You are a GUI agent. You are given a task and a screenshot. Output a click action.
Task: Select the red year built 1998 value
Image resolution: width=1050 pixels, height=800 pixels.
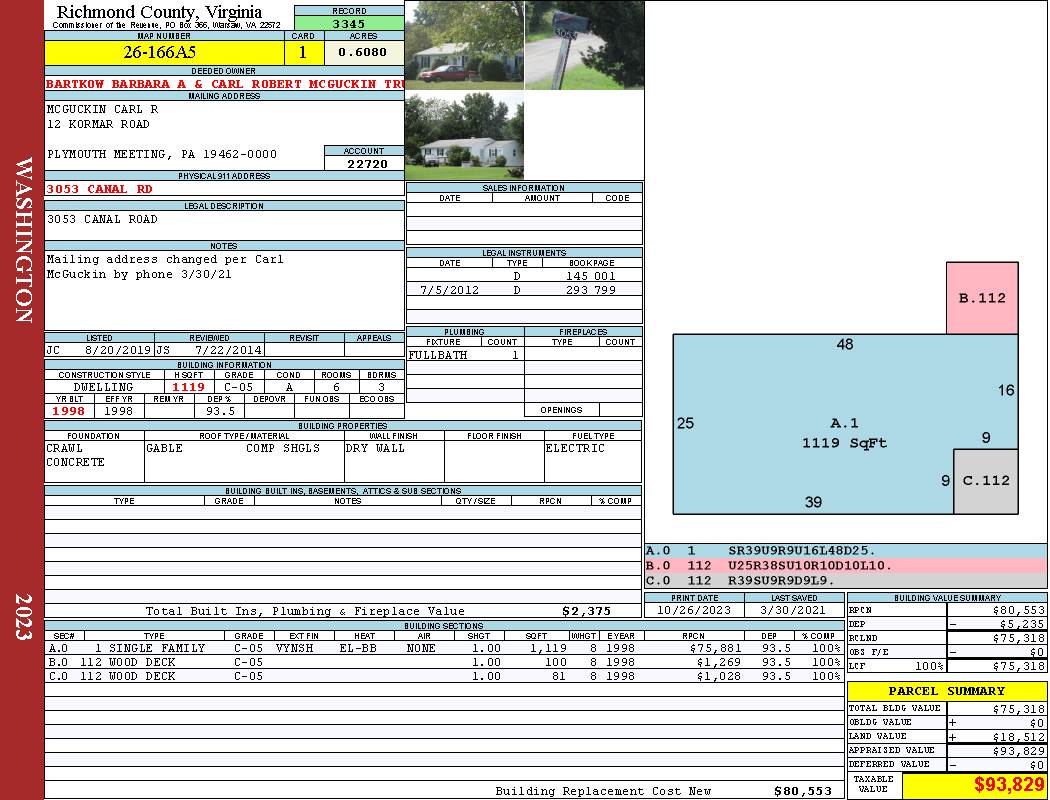click(68, 411)
